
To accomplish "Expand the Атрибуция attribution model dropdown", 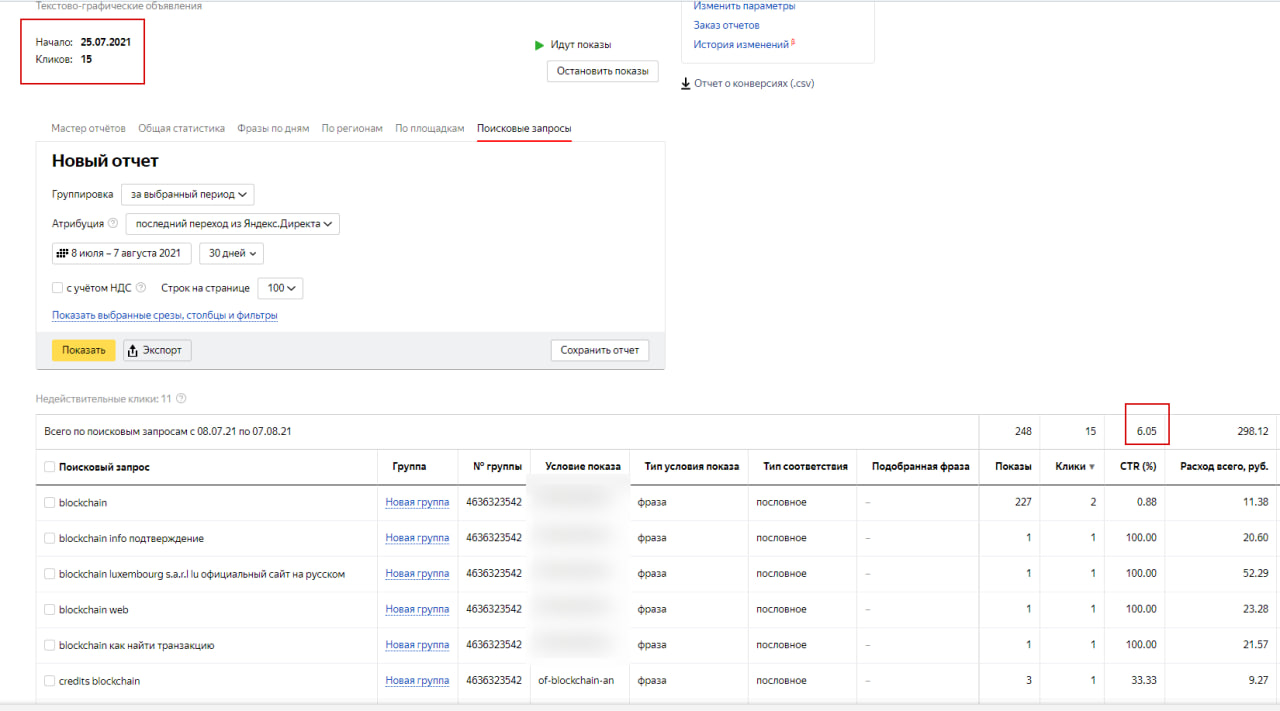I will coord(232,224).
